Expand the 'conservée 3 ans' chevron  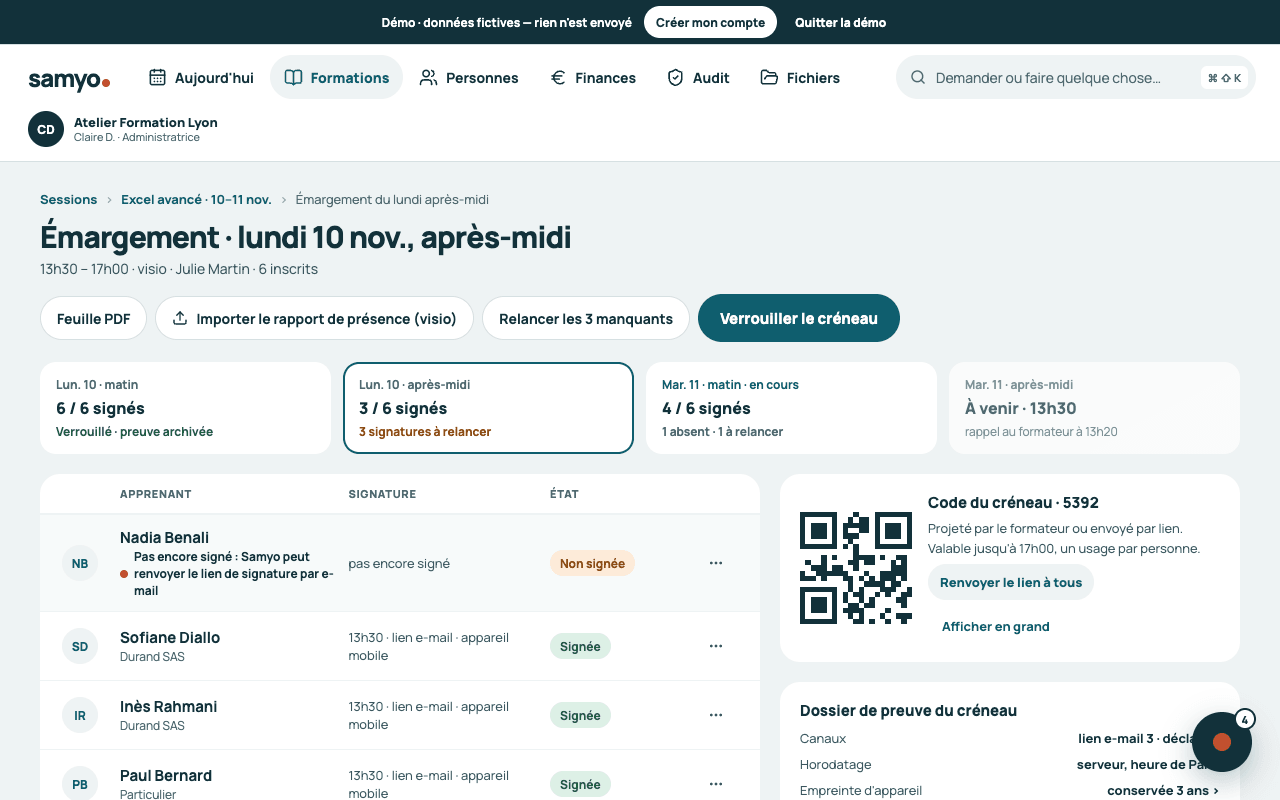(1216, 791)
